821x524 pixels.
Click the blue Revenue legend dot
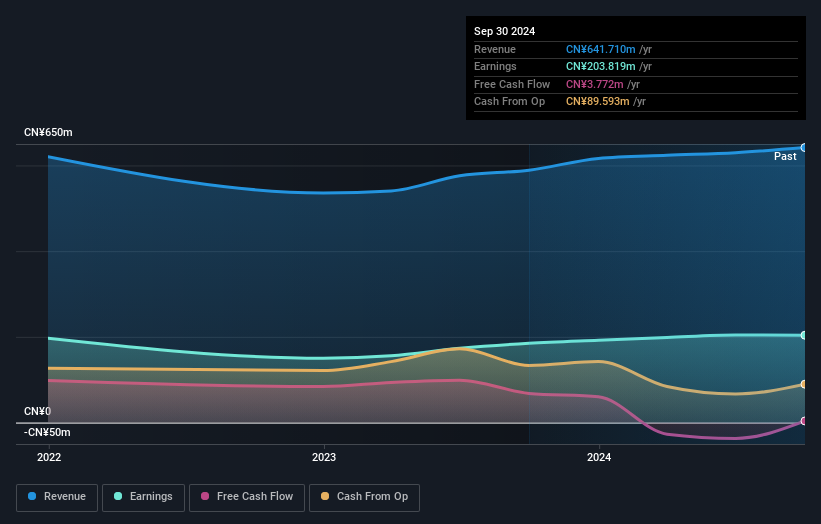32,496
